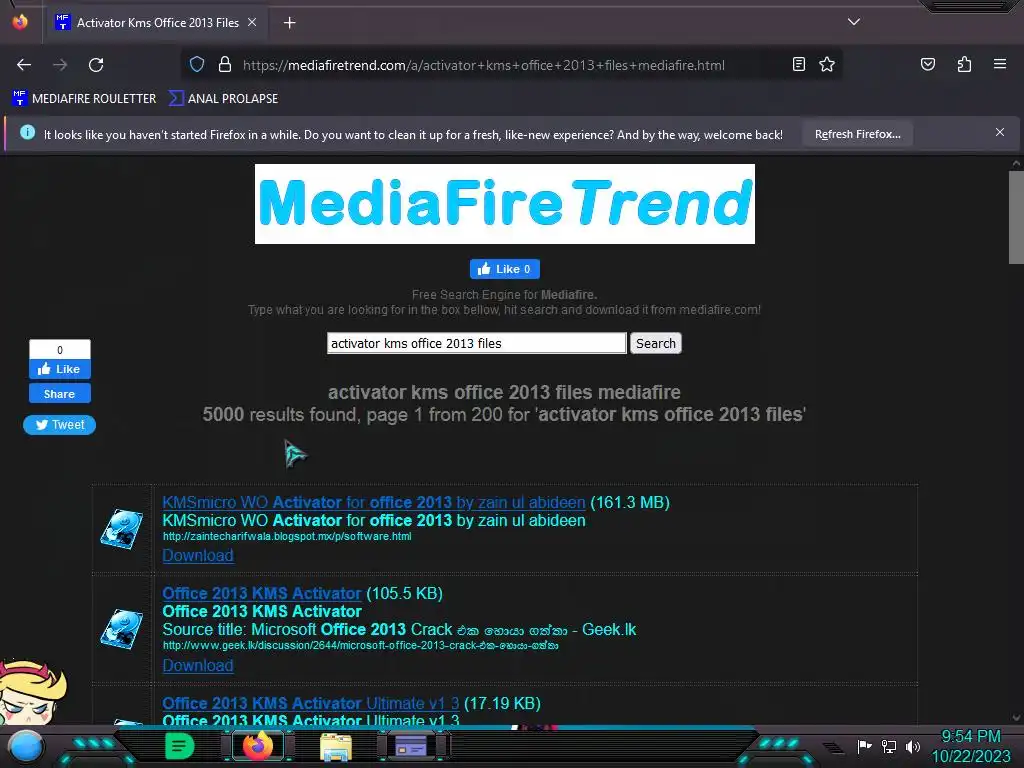Click the Refresh Firefox button
1024x768 pixels.
point(857,135)
